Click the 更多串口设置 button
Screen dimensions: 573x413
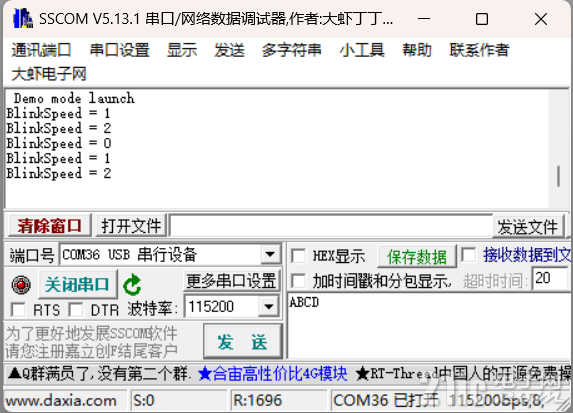231,281
